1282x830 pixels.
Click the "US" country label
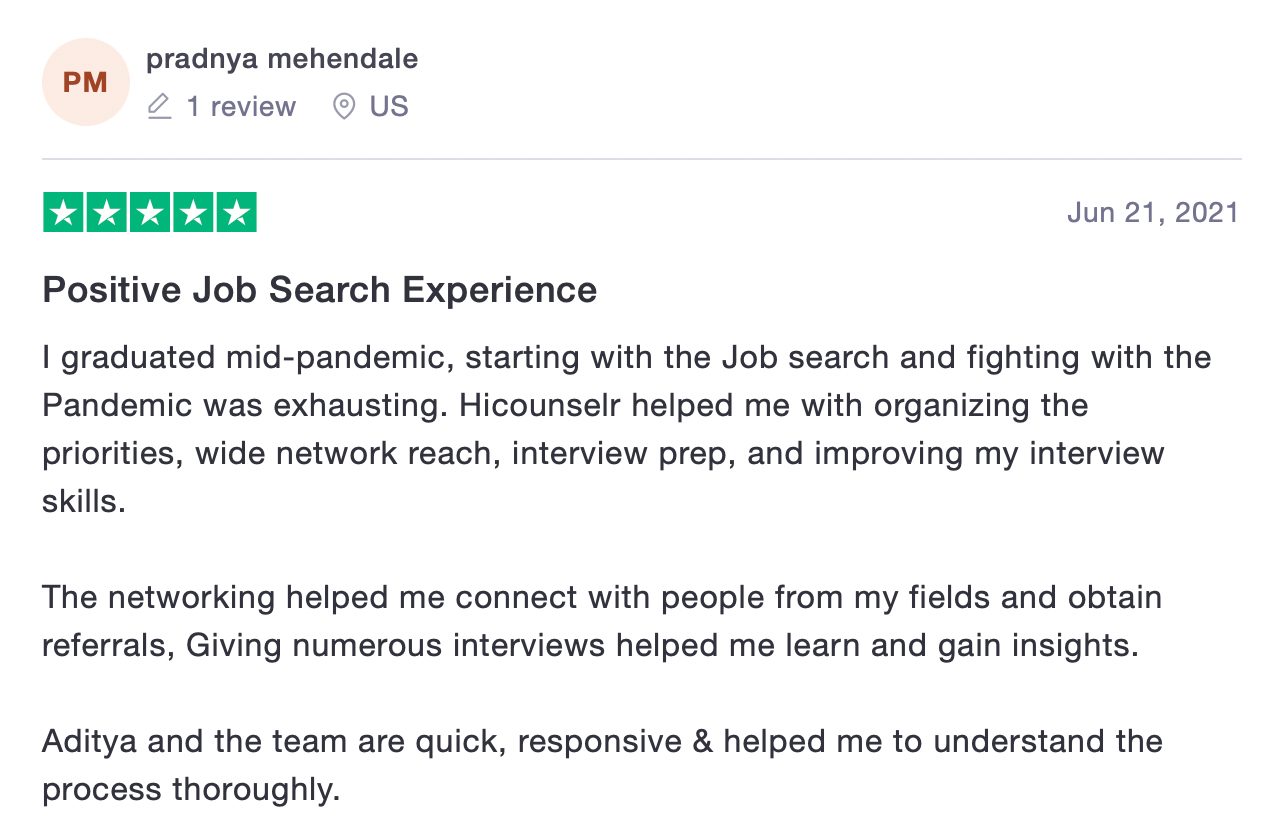coord(389,106)
